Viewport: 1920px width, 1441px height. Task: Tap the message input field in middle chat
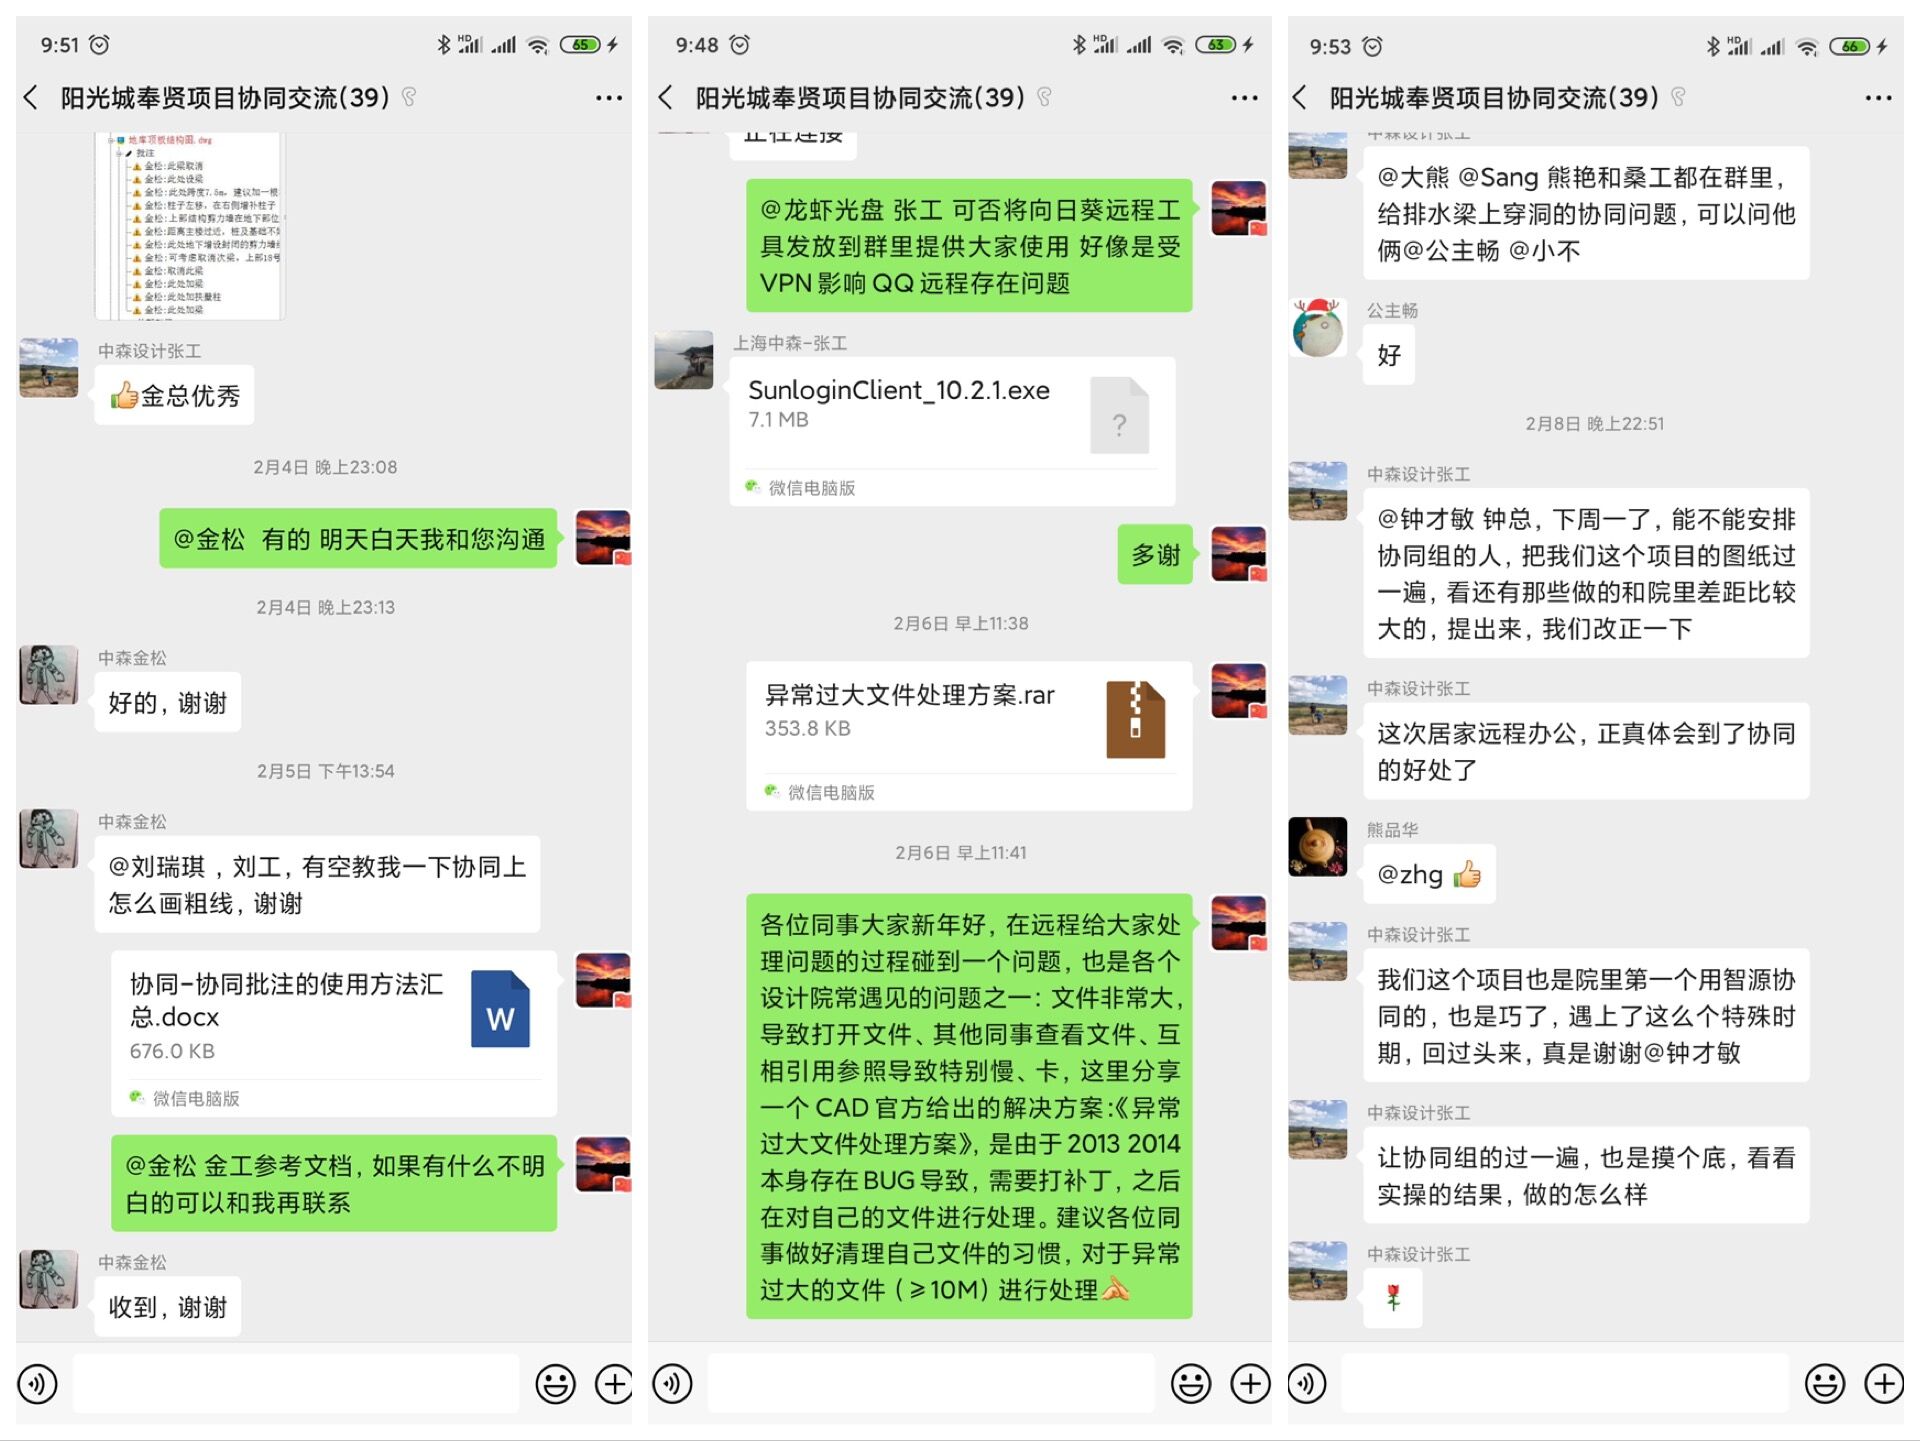[x=931, y=1384]
